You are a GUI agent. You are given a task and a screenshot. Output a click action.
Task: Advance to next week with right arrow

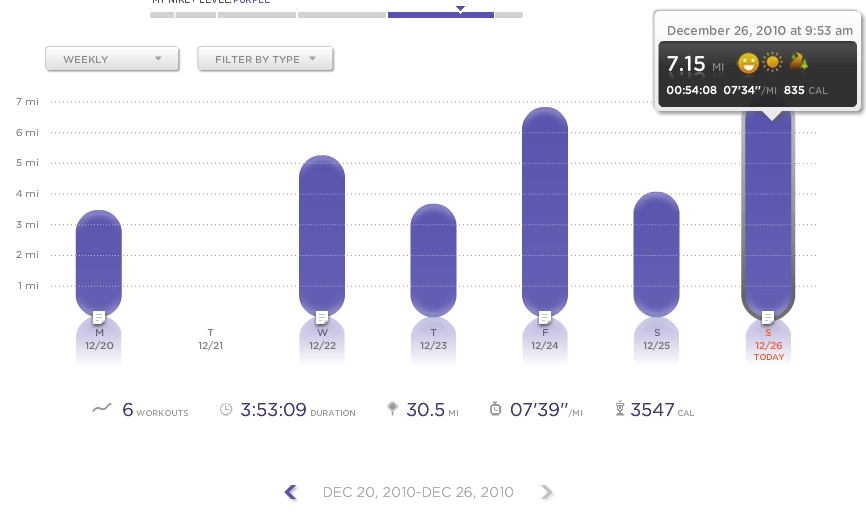coord(546,492)
